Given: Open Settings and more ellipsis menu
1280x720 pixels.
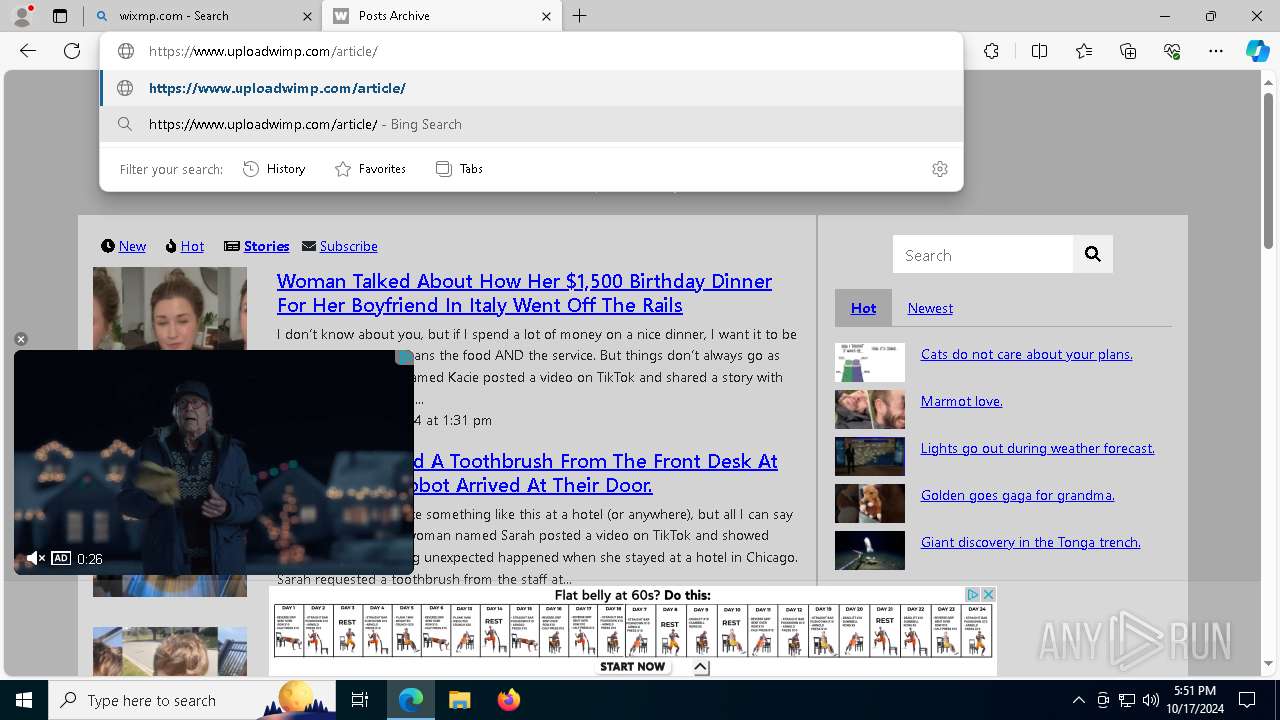Looking at the screenshot, I should (x=1216, y=51).
